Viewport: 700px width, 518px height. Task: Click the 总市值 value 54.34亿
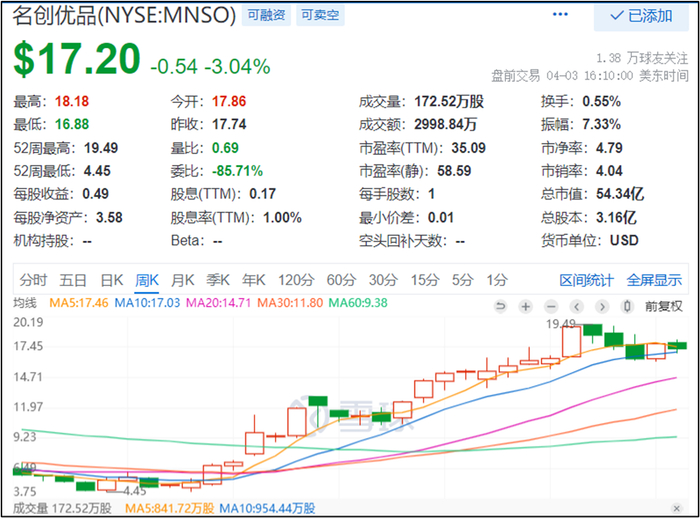click(620, 194)
